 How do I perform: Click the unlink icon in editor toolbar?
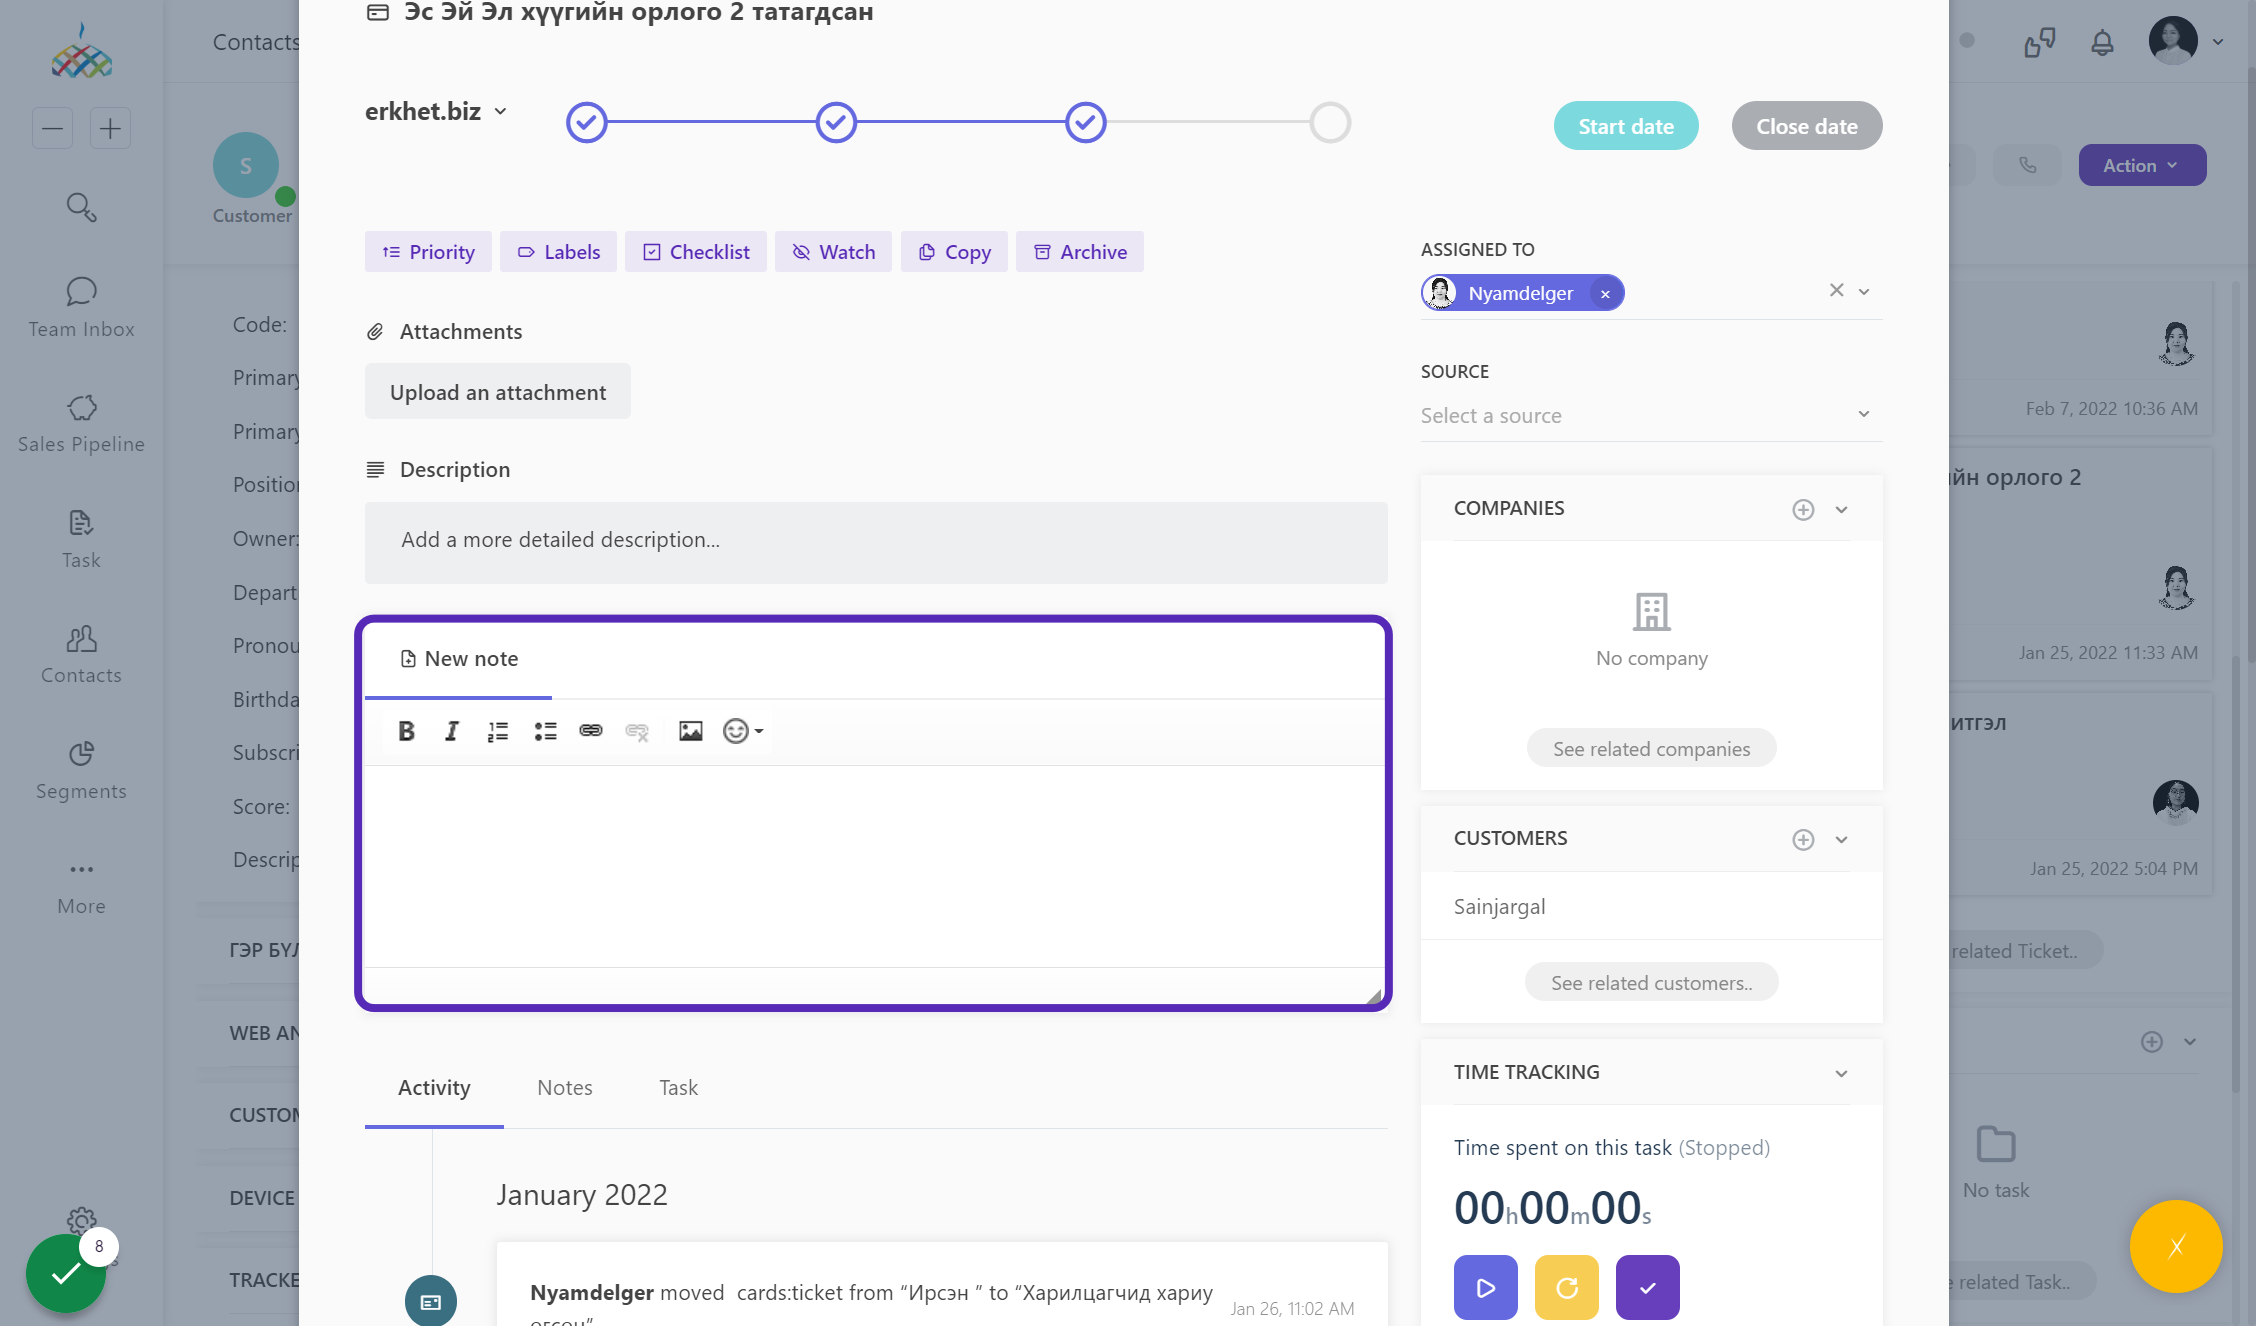637,731
